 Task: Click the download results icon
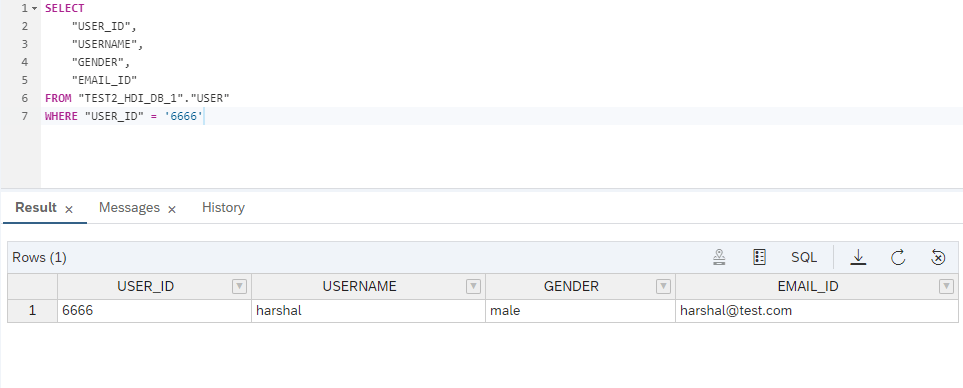coord(858,257)
